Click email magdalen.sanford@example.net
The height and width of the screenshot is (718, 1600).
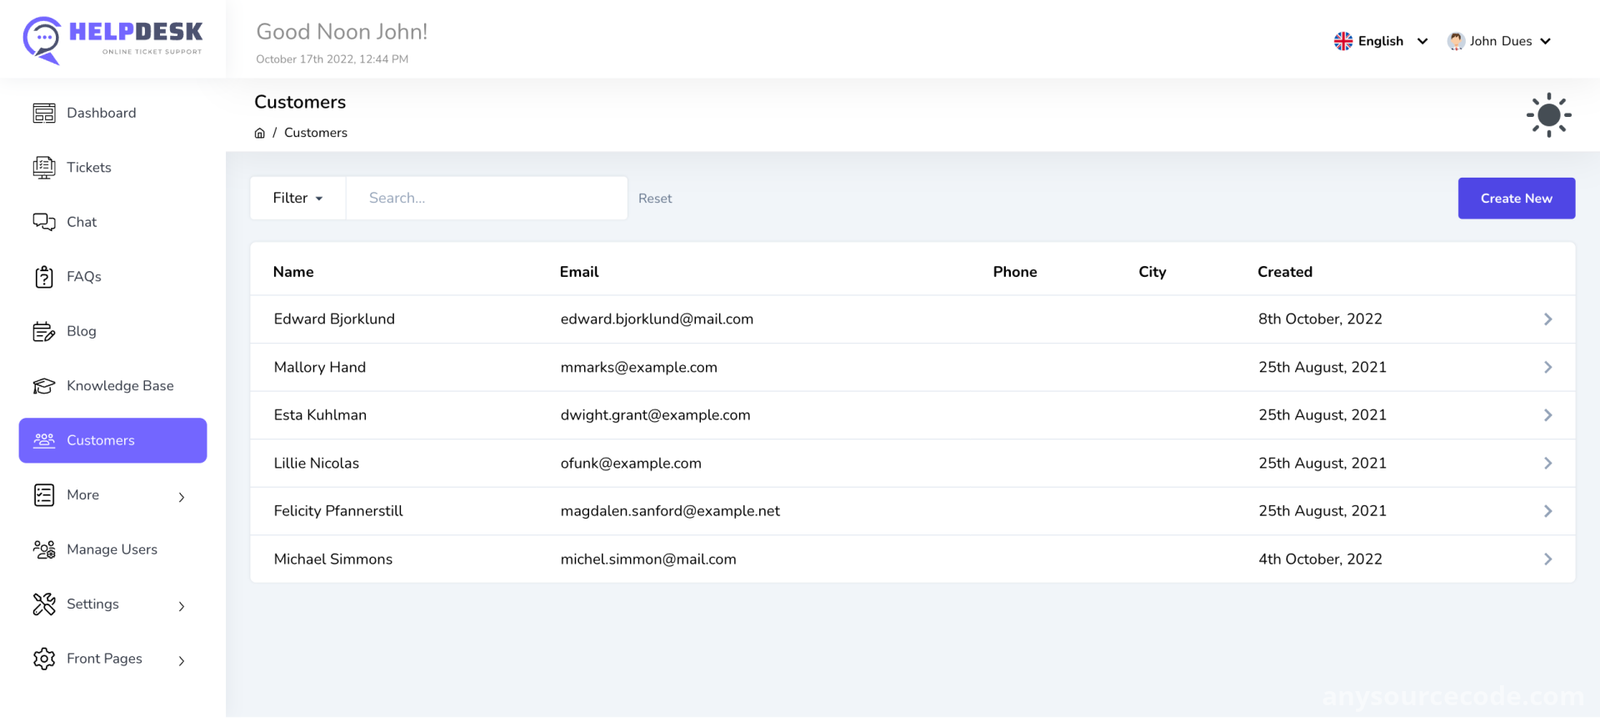[x=670, y=511]
